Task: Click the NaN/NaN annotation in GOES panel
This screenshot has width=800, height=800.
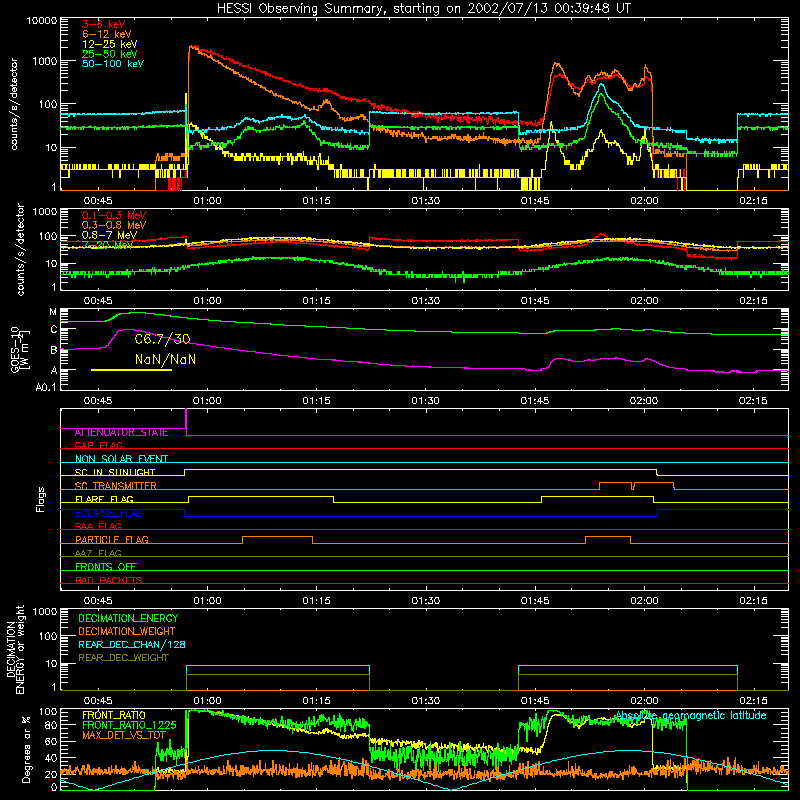Action: (x=165, y=359)
